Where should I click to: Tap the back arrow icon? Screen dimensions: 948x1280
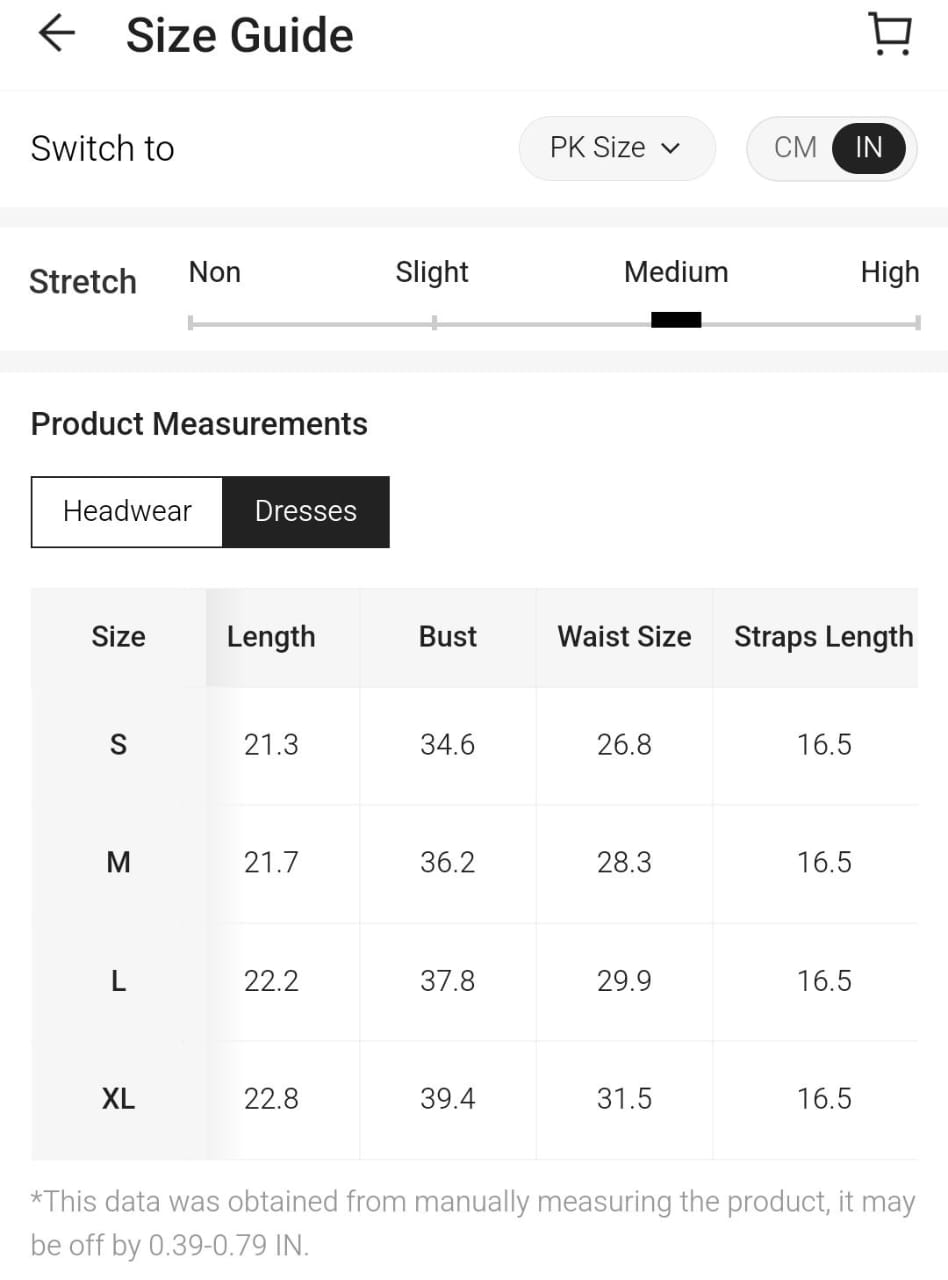[57, 34]
